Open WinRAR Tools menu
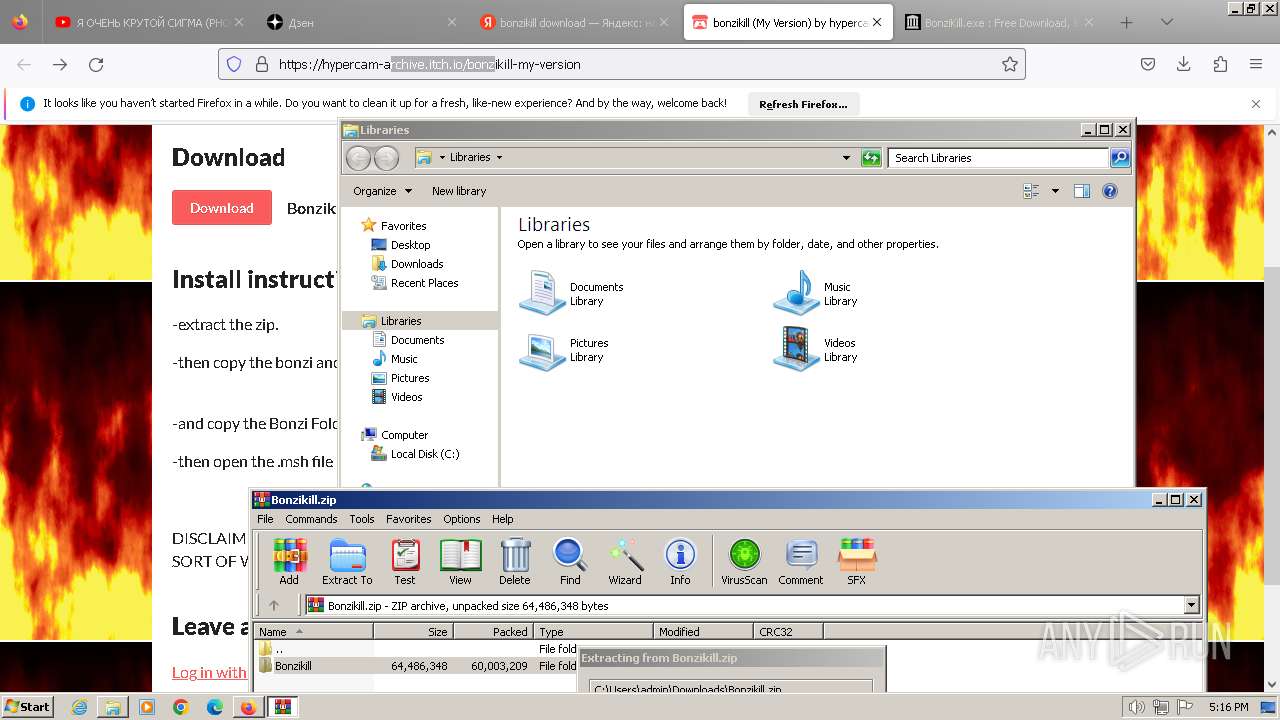This screenshot has height=720, width=1280. 362,519
